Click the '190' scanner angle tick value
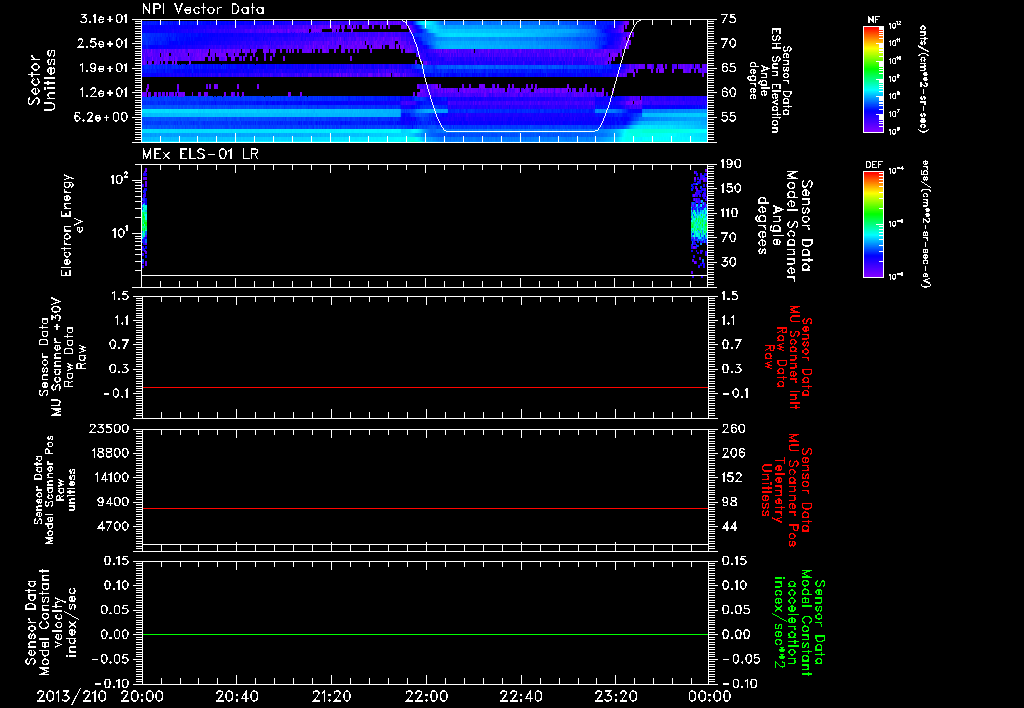1024x708 pixels. pyautogui.click(x=730, y=164)
